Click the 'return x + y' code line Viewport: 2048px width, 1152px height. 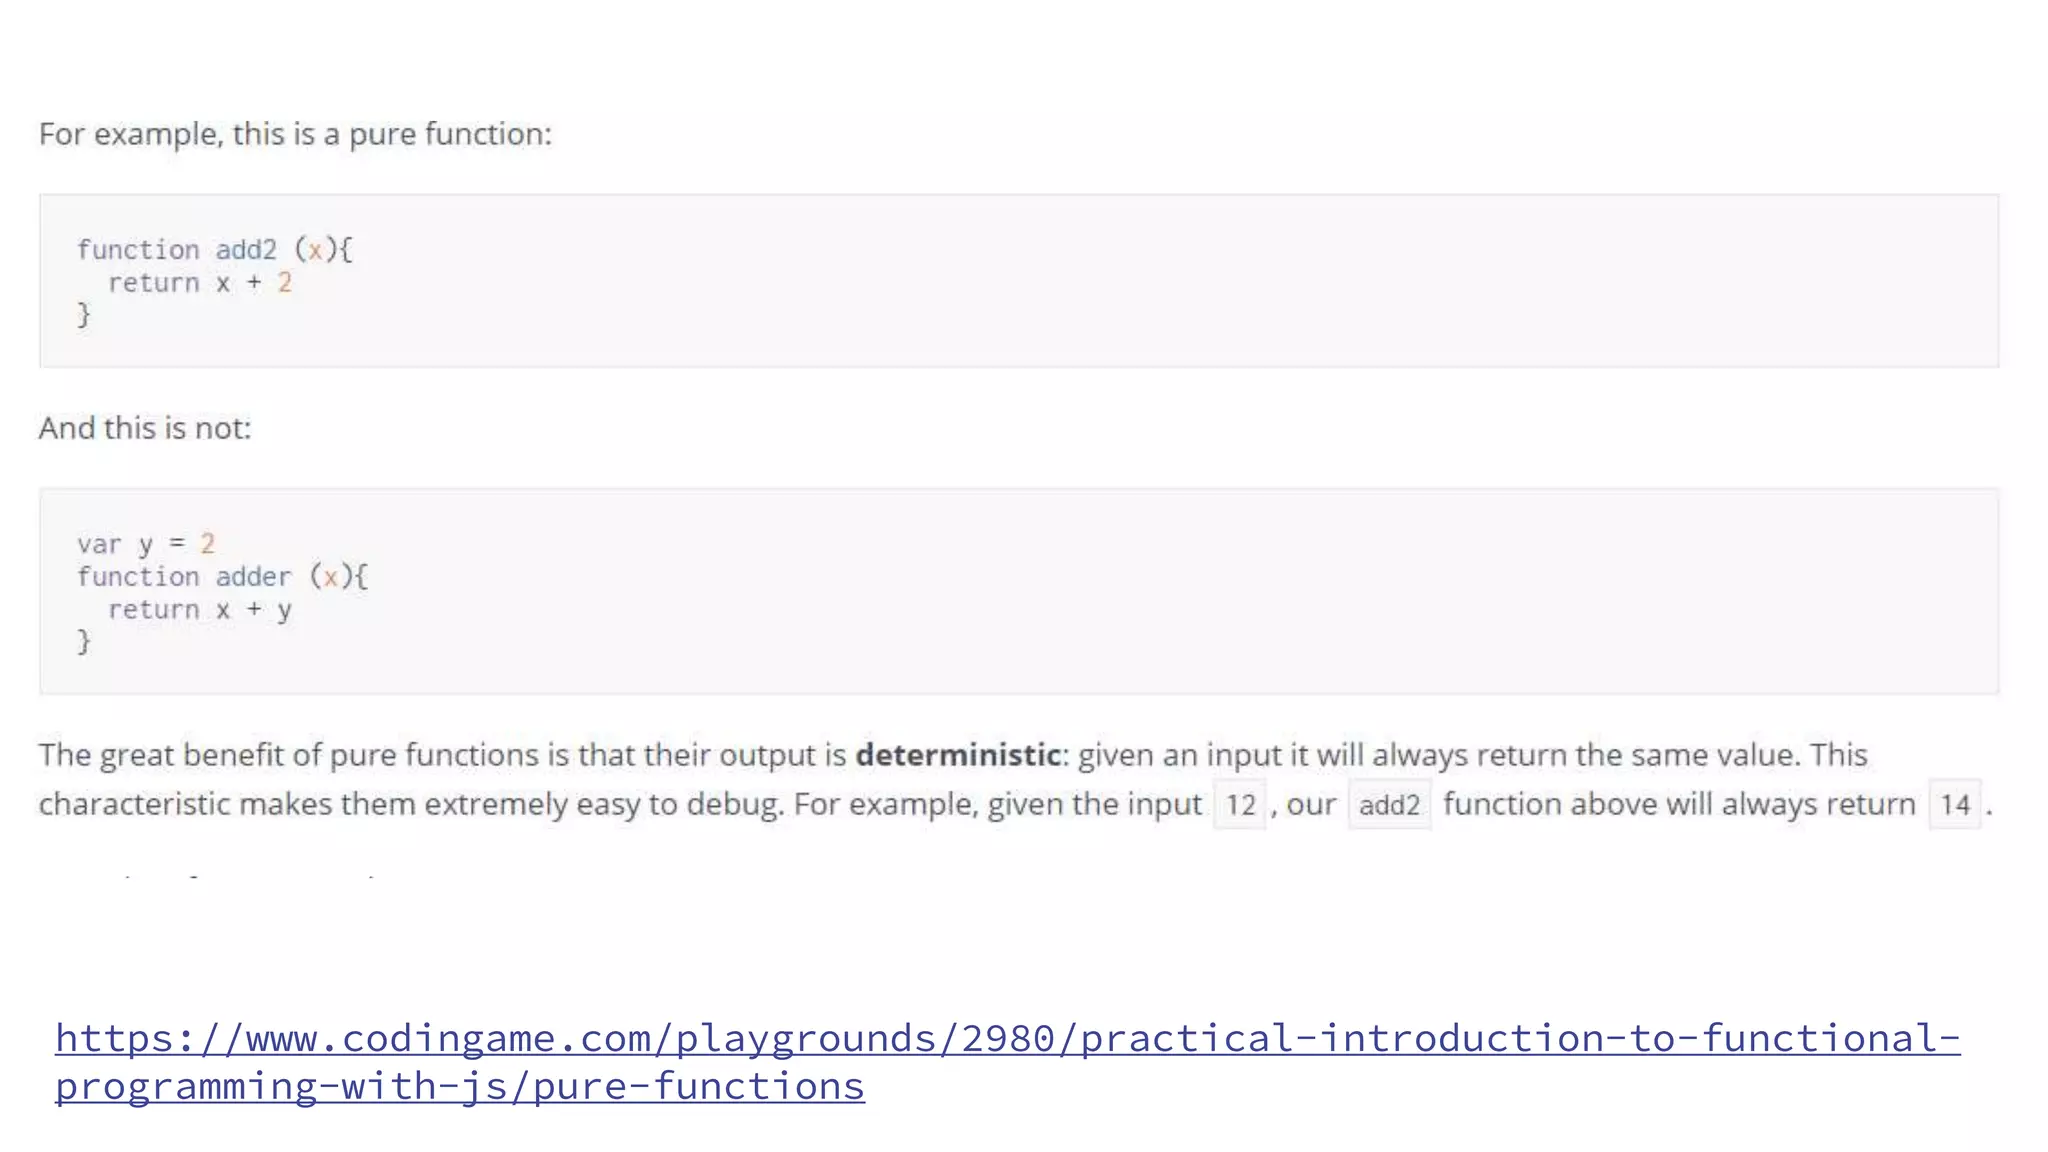199,610
